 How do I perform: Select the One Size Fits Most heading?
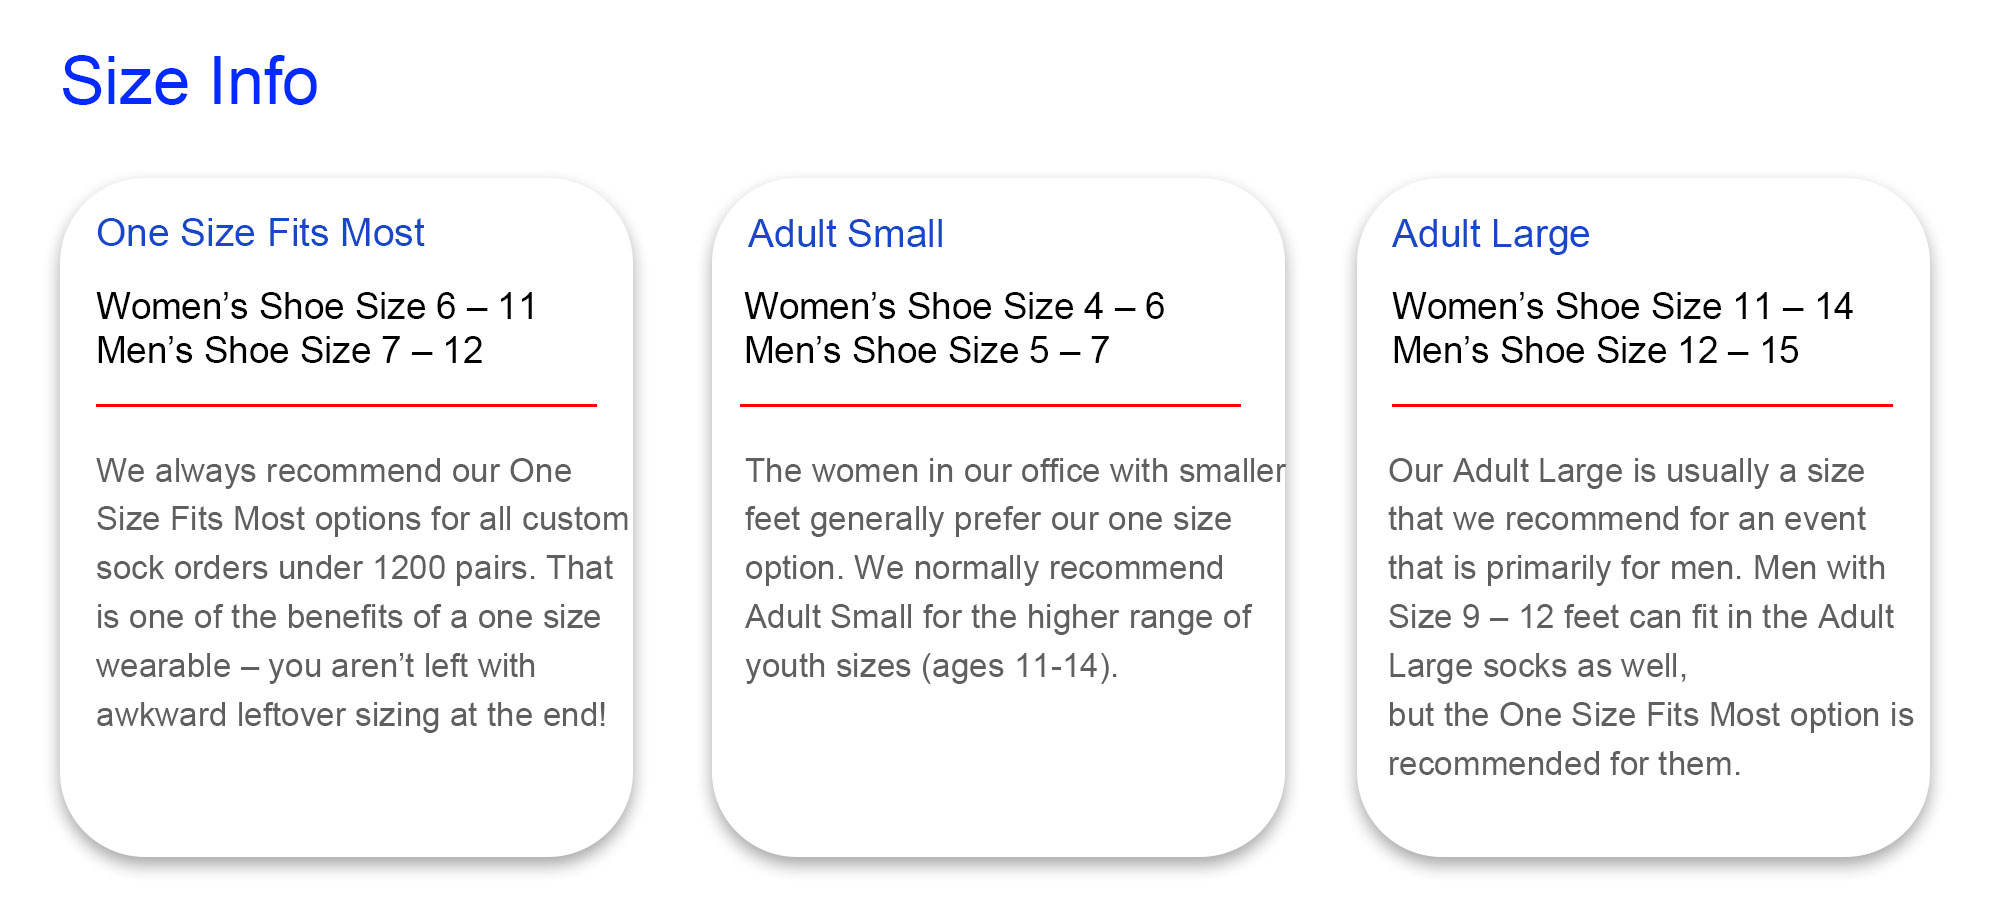[x=260, y=233]
